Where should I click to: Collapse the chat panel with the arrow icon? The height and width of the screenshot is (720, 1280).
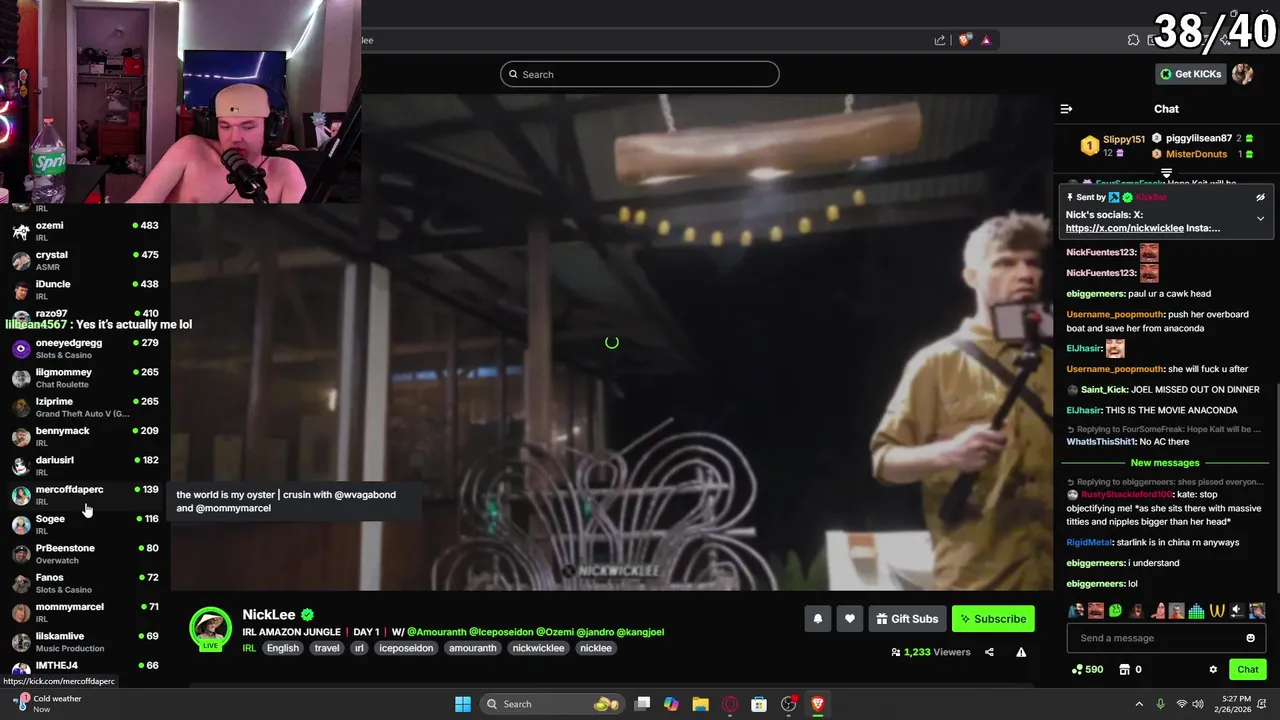[1066, 109]
